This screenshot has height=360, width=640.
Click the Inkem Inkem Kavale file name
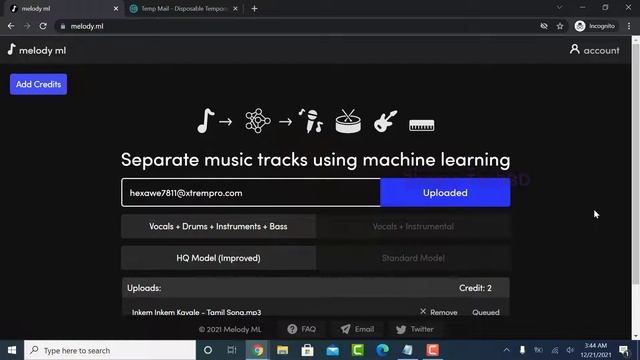(x=196, y=312)
